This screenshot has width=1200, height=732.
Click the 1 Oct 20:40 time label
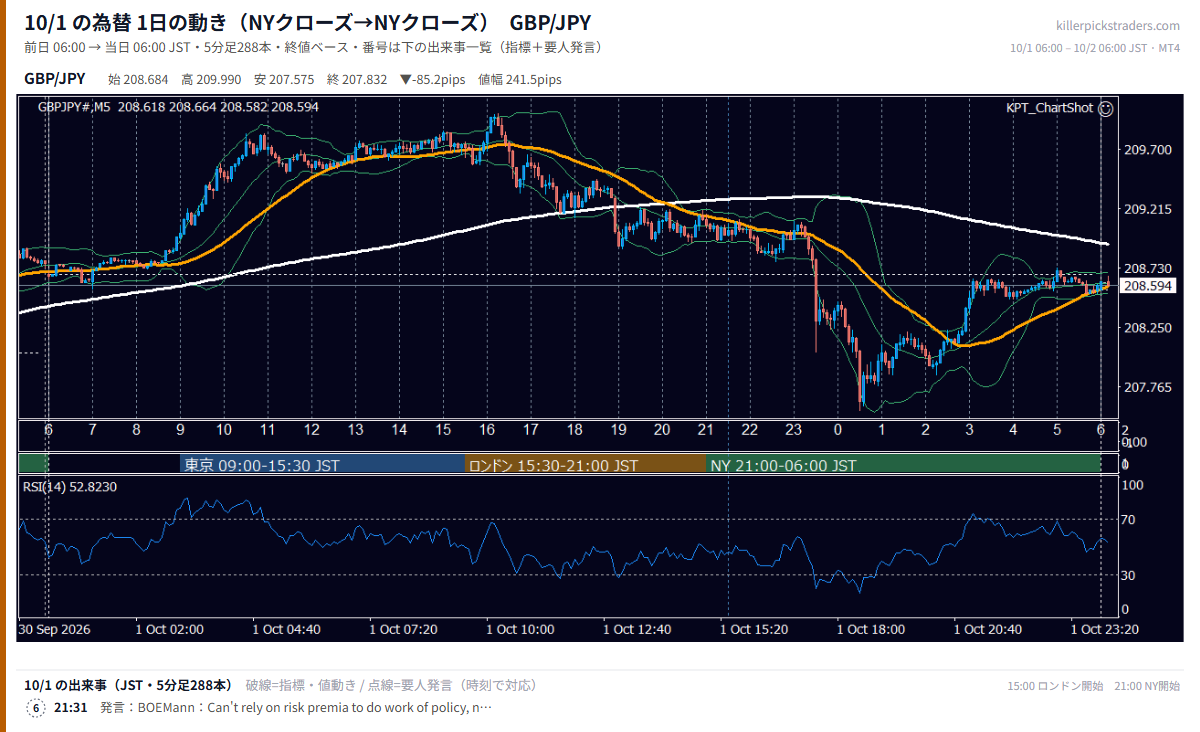coord(988,629)
